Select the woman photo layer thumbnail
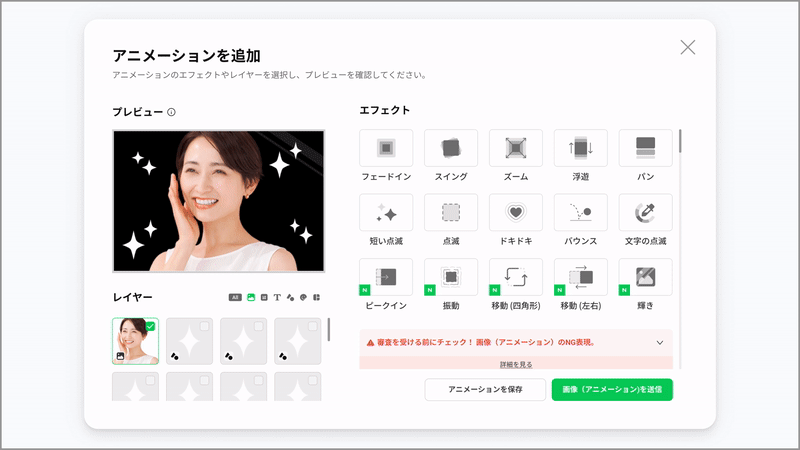Screen dimensions: 800x450 (x=135, y=341)
